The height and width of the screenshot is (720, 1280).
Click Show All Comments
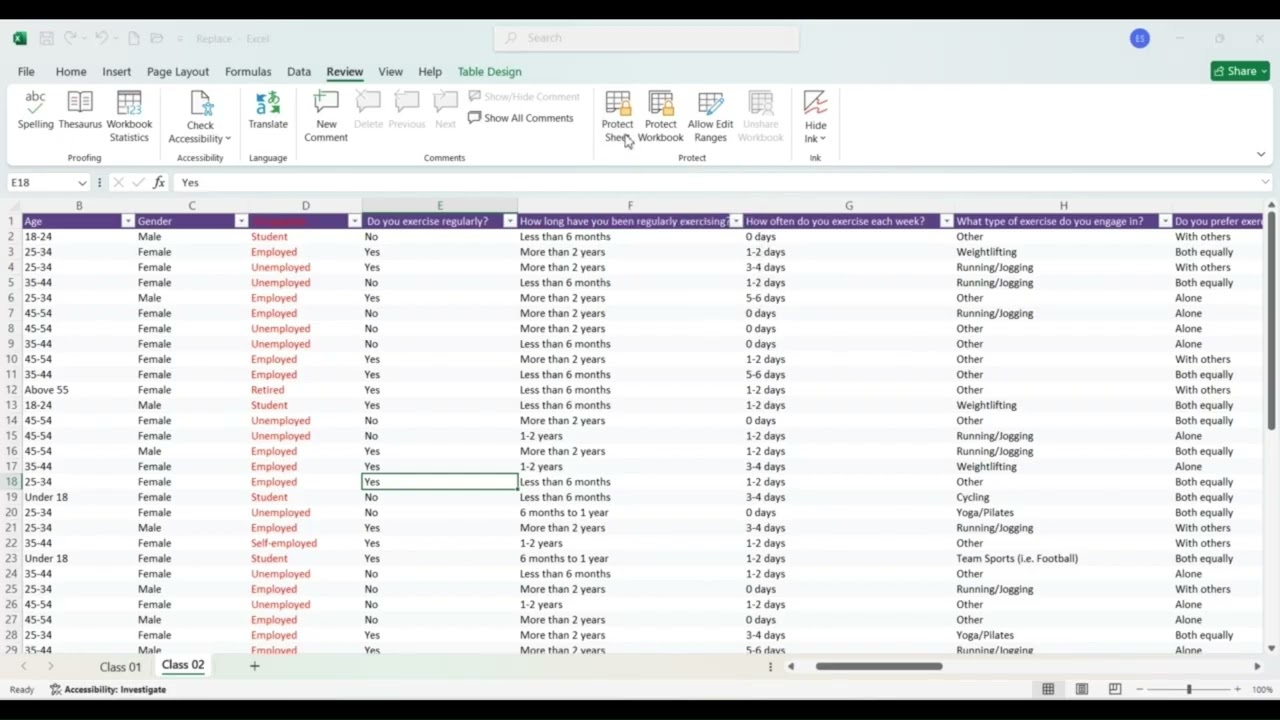(x=521, y=118)
